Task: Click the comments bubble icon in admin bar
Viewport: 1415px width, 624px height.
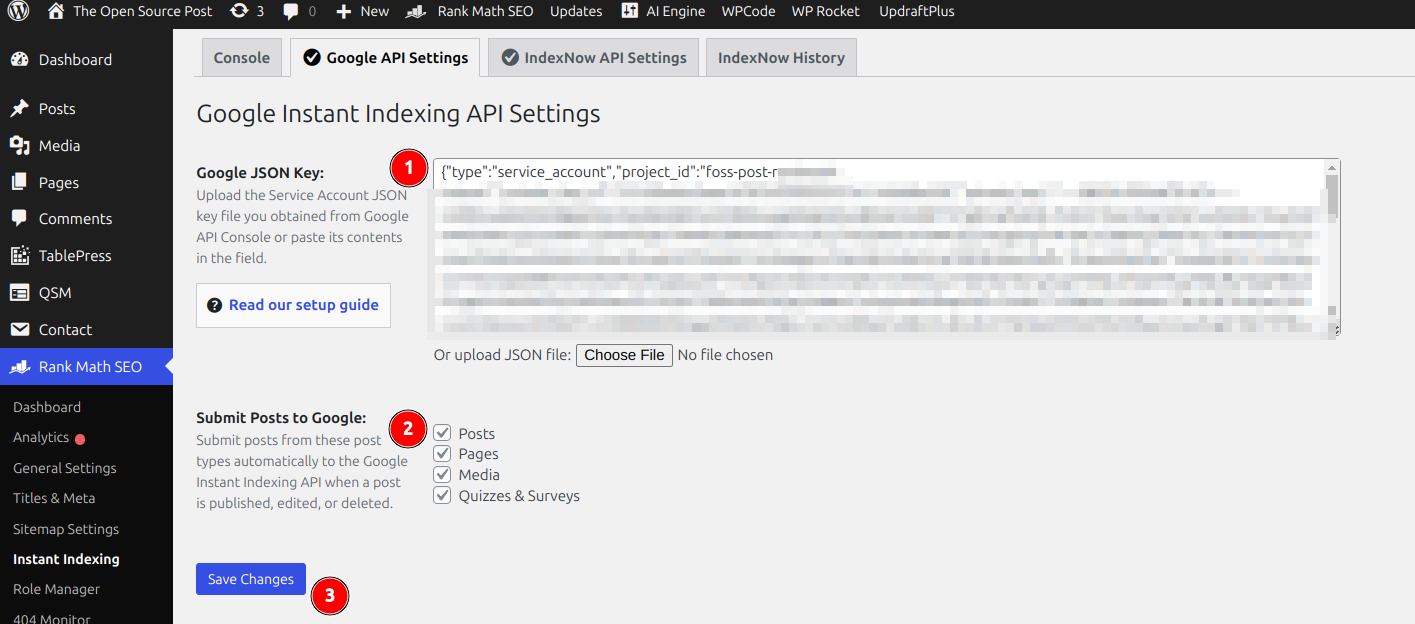Action: click(291, 11)
